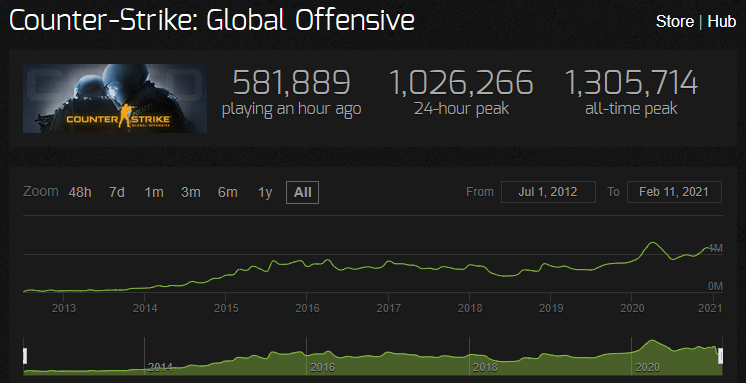Select the All zoom range
This screenshot has width=746, height=383.
[303, 193]
